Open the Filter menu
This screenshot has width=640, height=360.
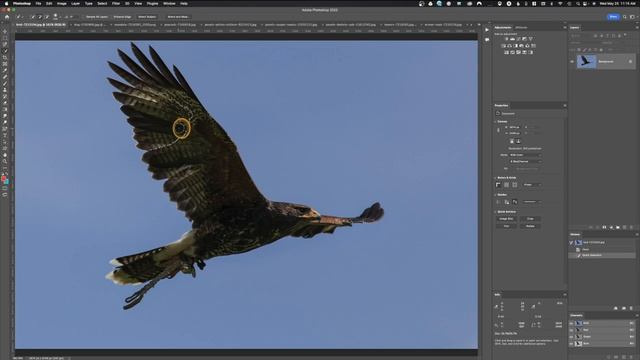tap(116, 3)
